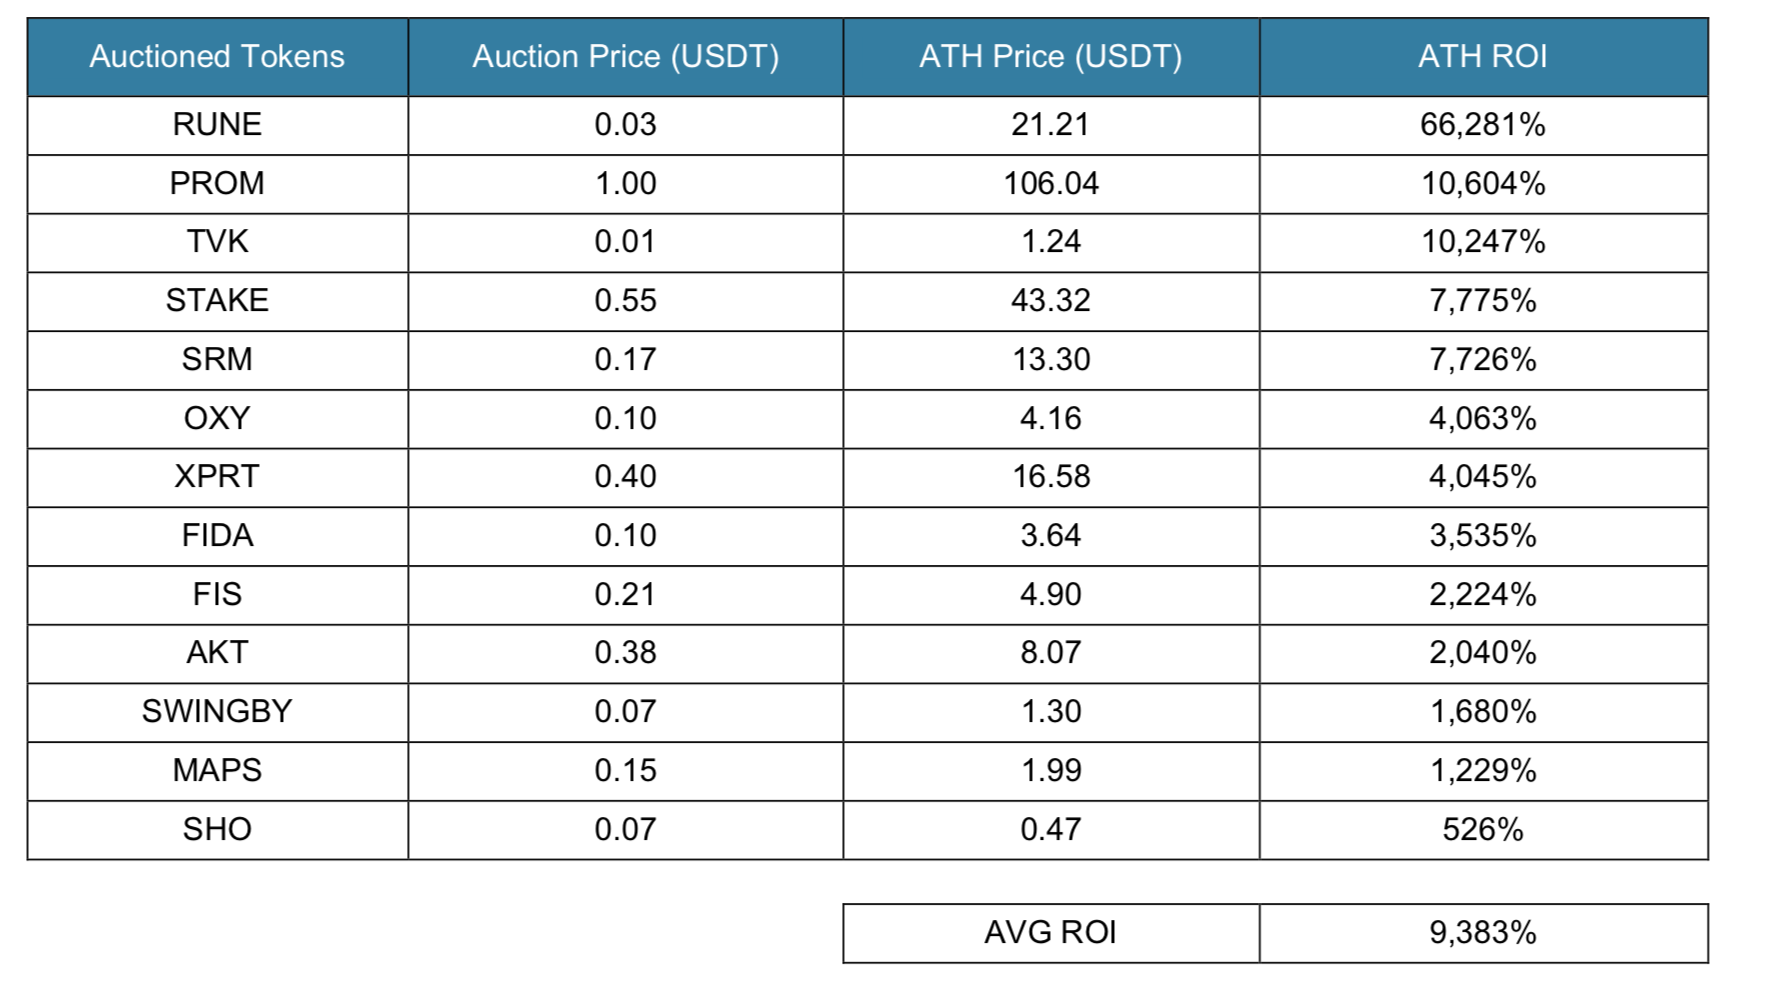Select the ATH ROI column header
Viewport: 1768px width, 984px height.
1482,57
